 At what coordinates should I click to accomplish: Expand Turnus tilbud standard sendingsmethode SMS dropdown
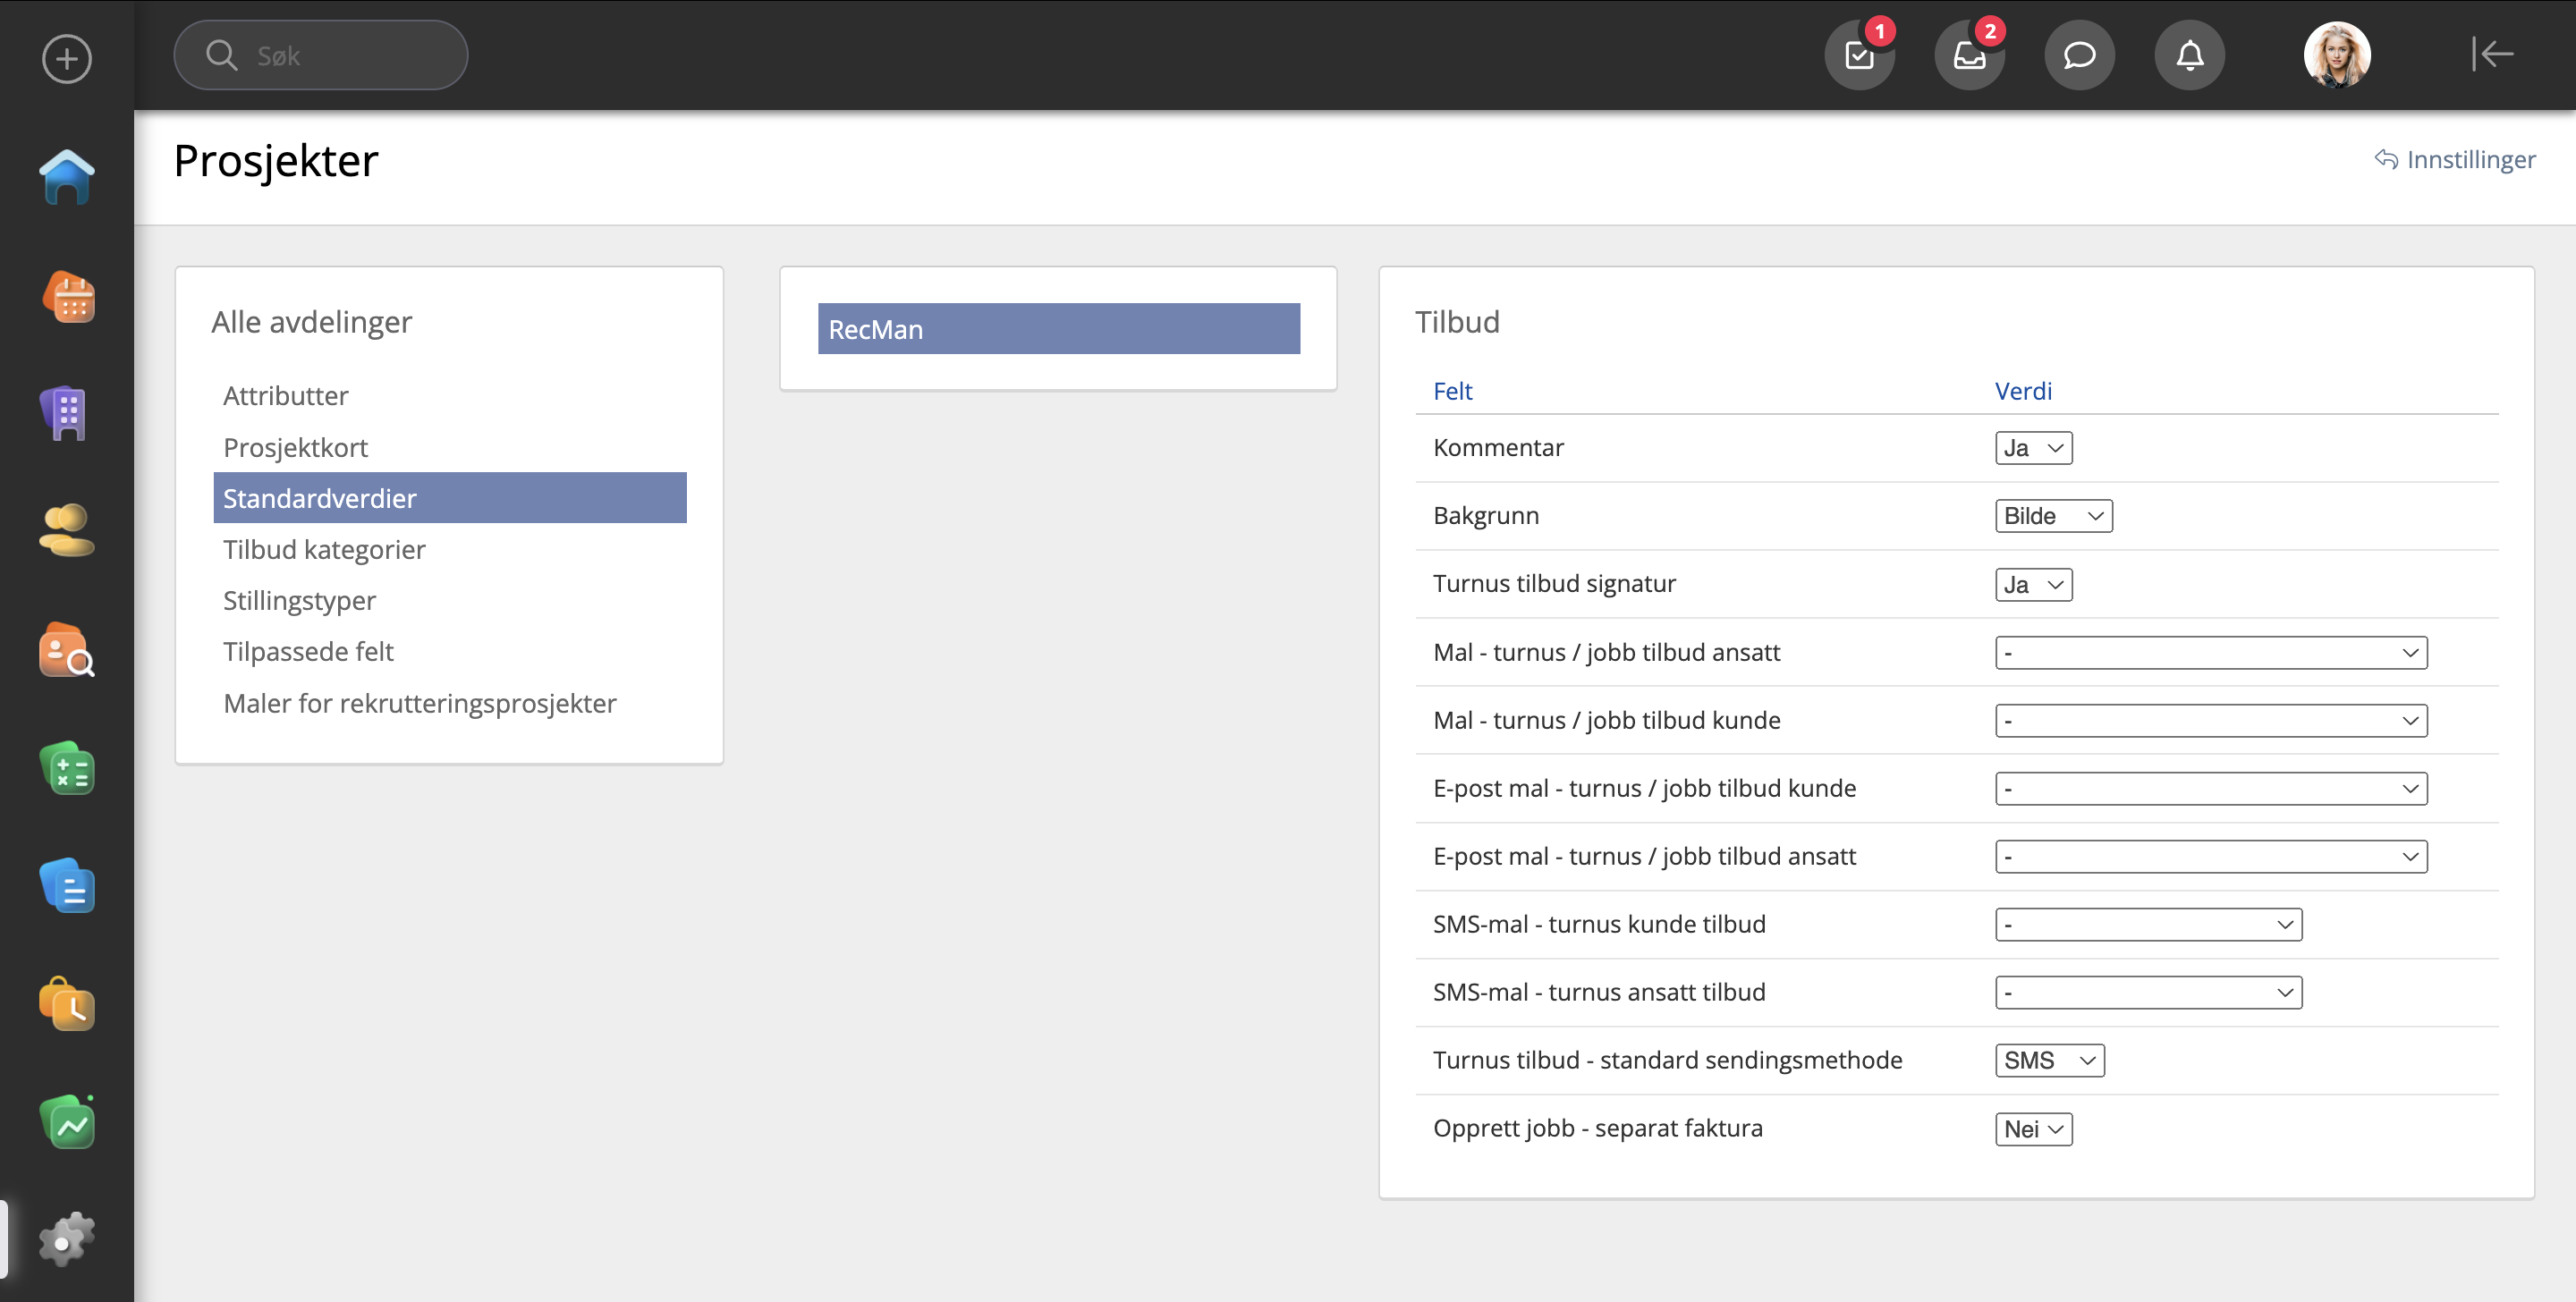(2049, 1060)
